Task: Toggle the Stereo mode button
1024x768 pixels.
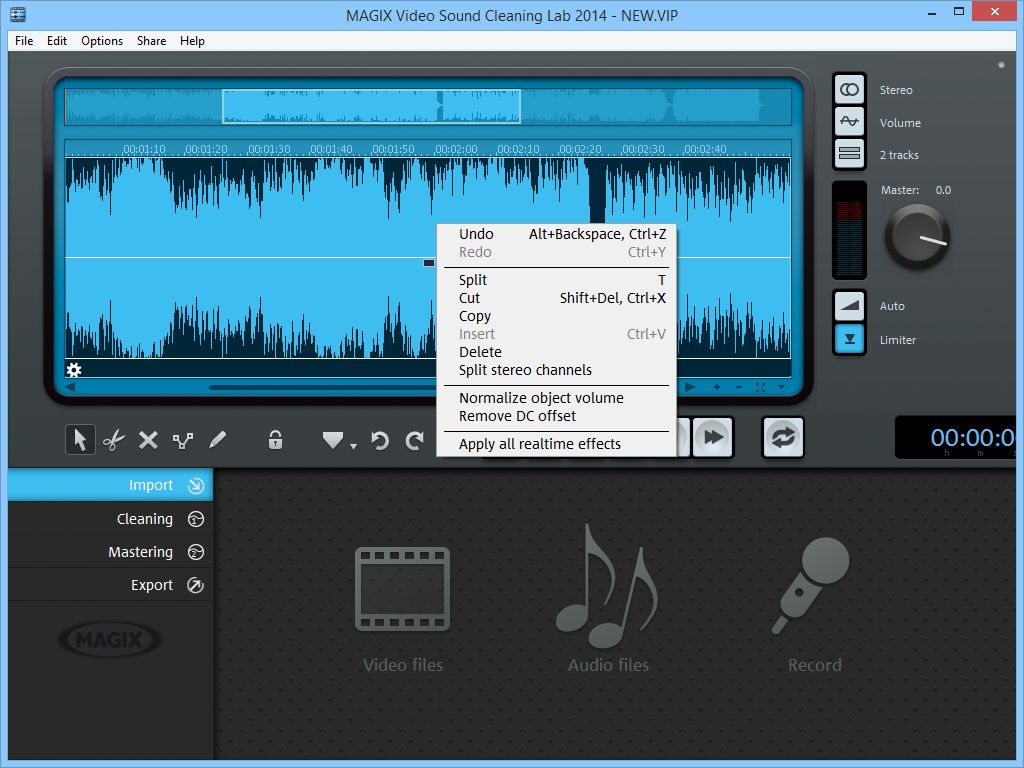Action: (x=849, y=89)
